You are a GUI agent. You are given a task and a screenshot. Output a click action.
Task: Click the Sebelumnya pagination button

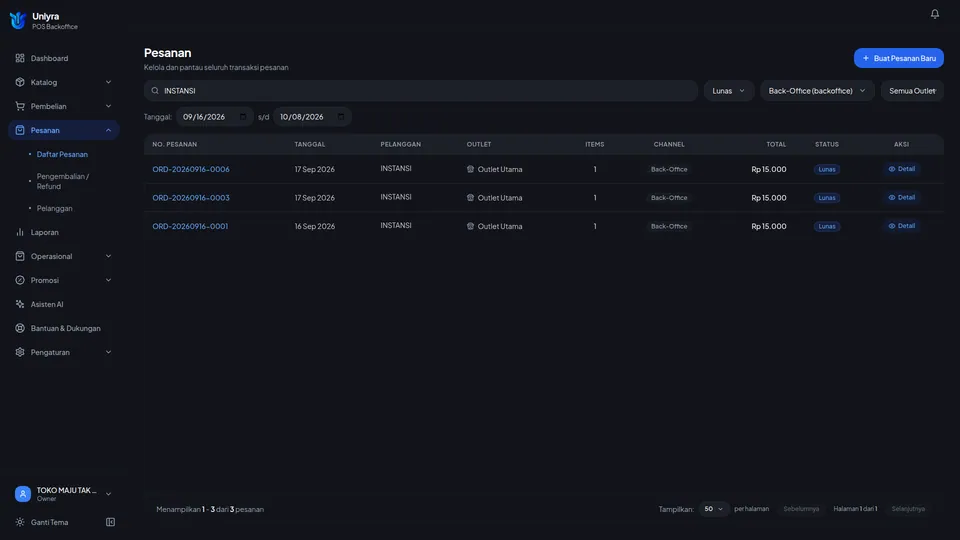point(801,509)
